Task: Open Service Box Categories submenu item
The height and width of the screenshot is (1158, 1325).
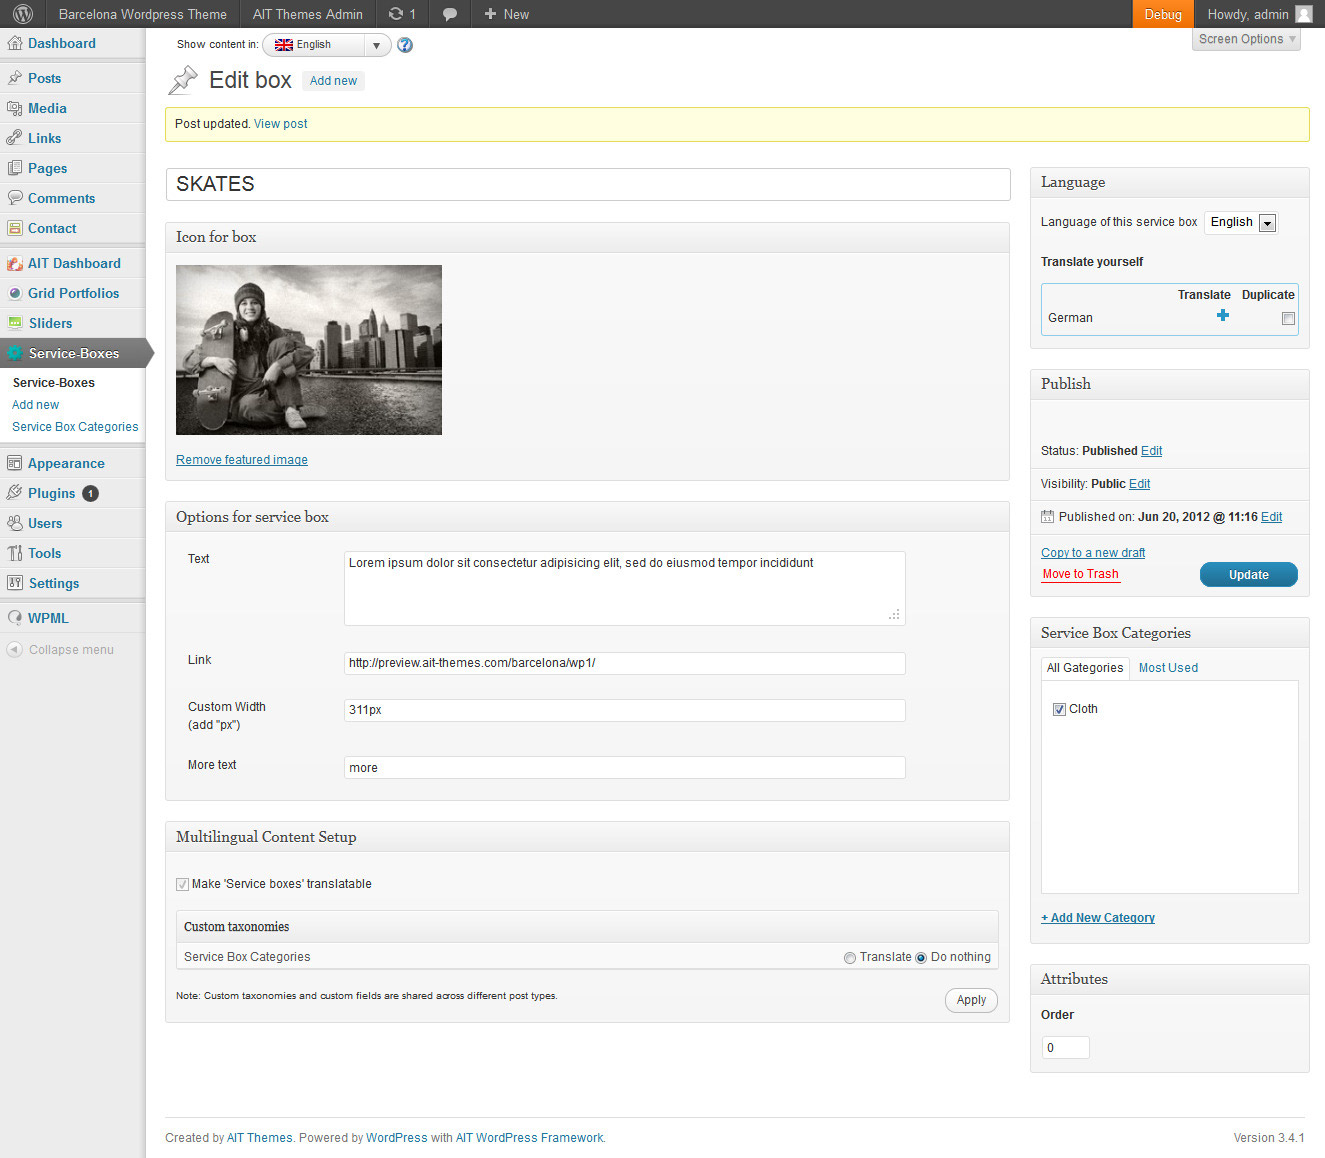Action: (x=75, y=427)
